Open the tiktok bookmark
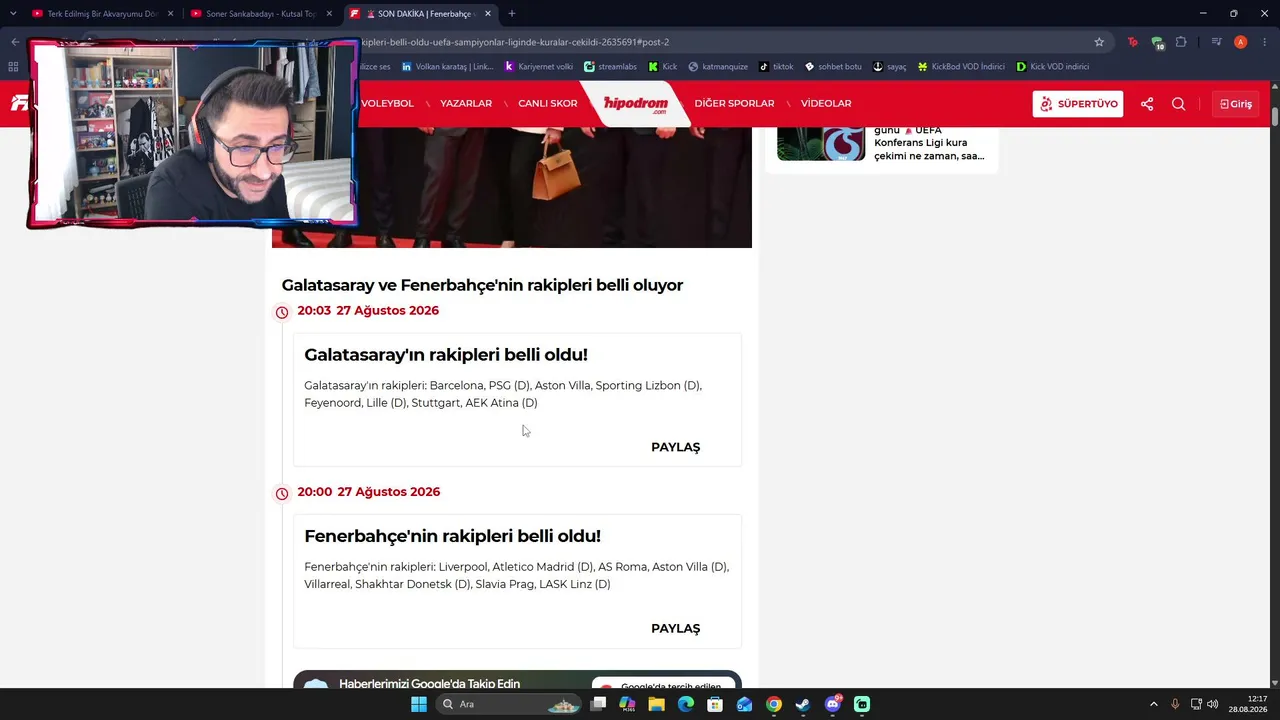The width and height of the screenshot is (1280, 720). [776, 67]
